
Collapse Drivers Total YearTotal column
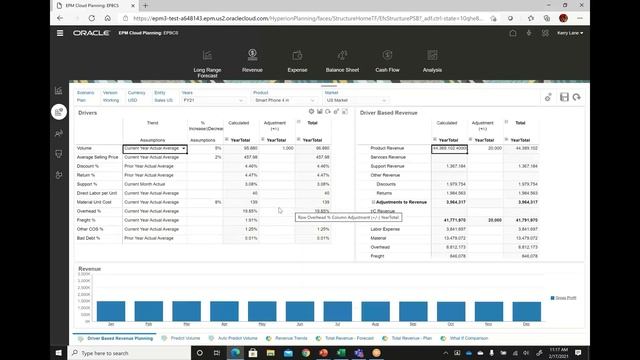tap(298, 140)
